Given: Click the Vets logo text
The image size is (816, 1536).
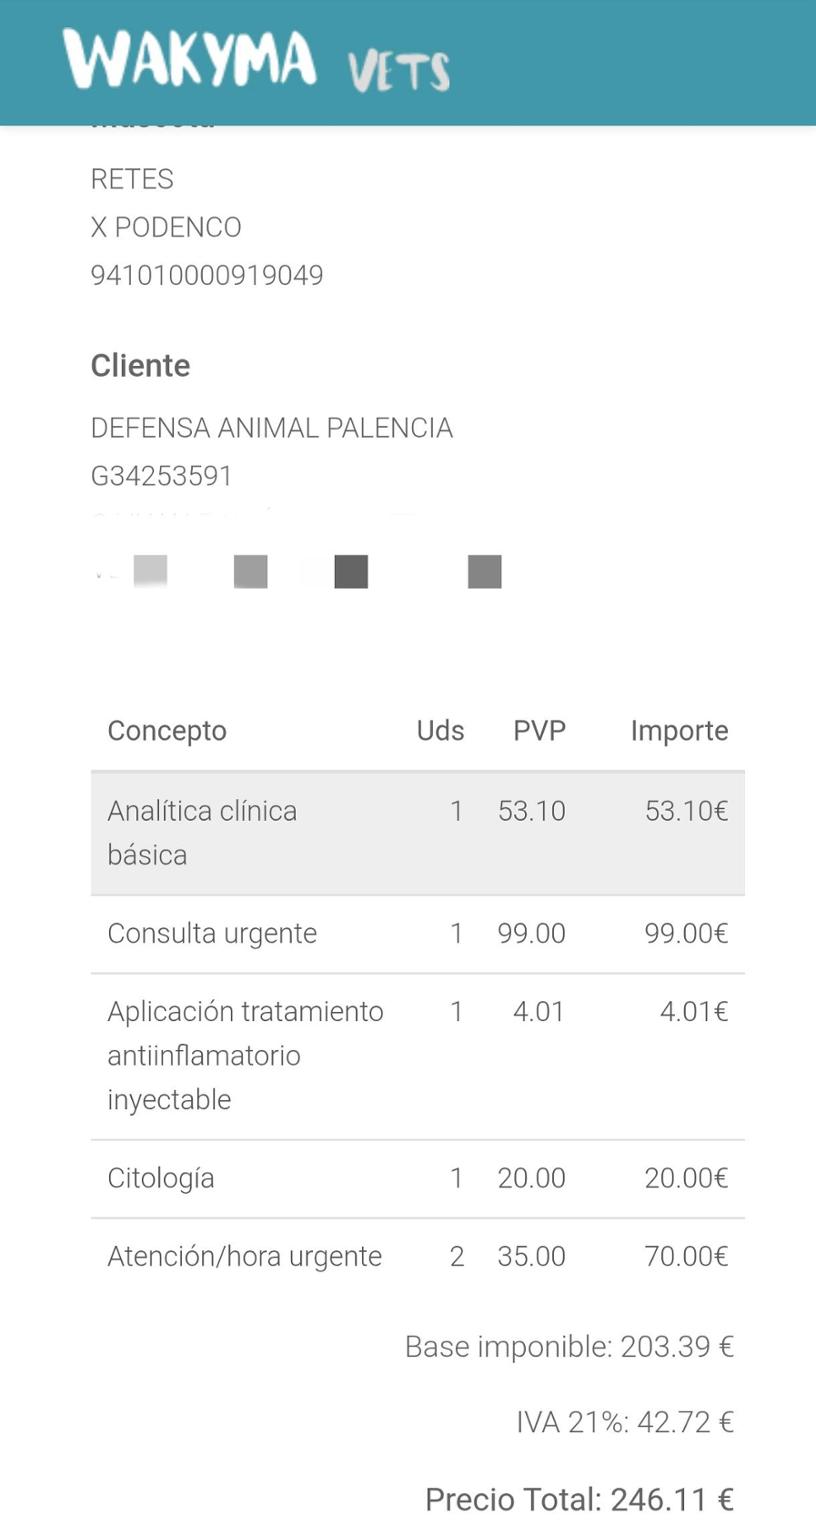Looking at the screenshot, I should tap(399, 71).
